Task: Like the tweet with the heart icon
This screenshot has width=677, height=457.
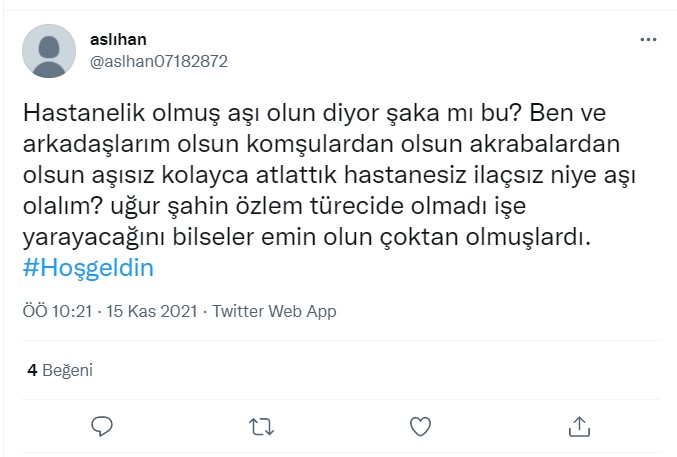Action: [420, 427]
